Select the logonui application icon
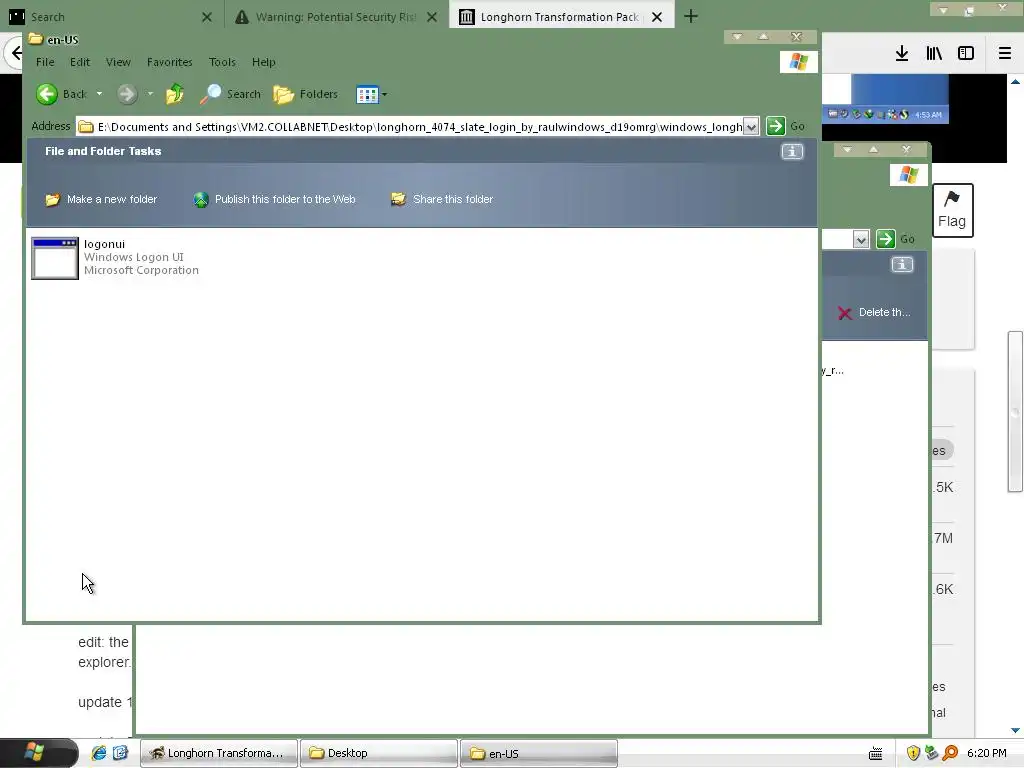The height and width of the screenshot is (768, 1024). click(x=55, y=258)
